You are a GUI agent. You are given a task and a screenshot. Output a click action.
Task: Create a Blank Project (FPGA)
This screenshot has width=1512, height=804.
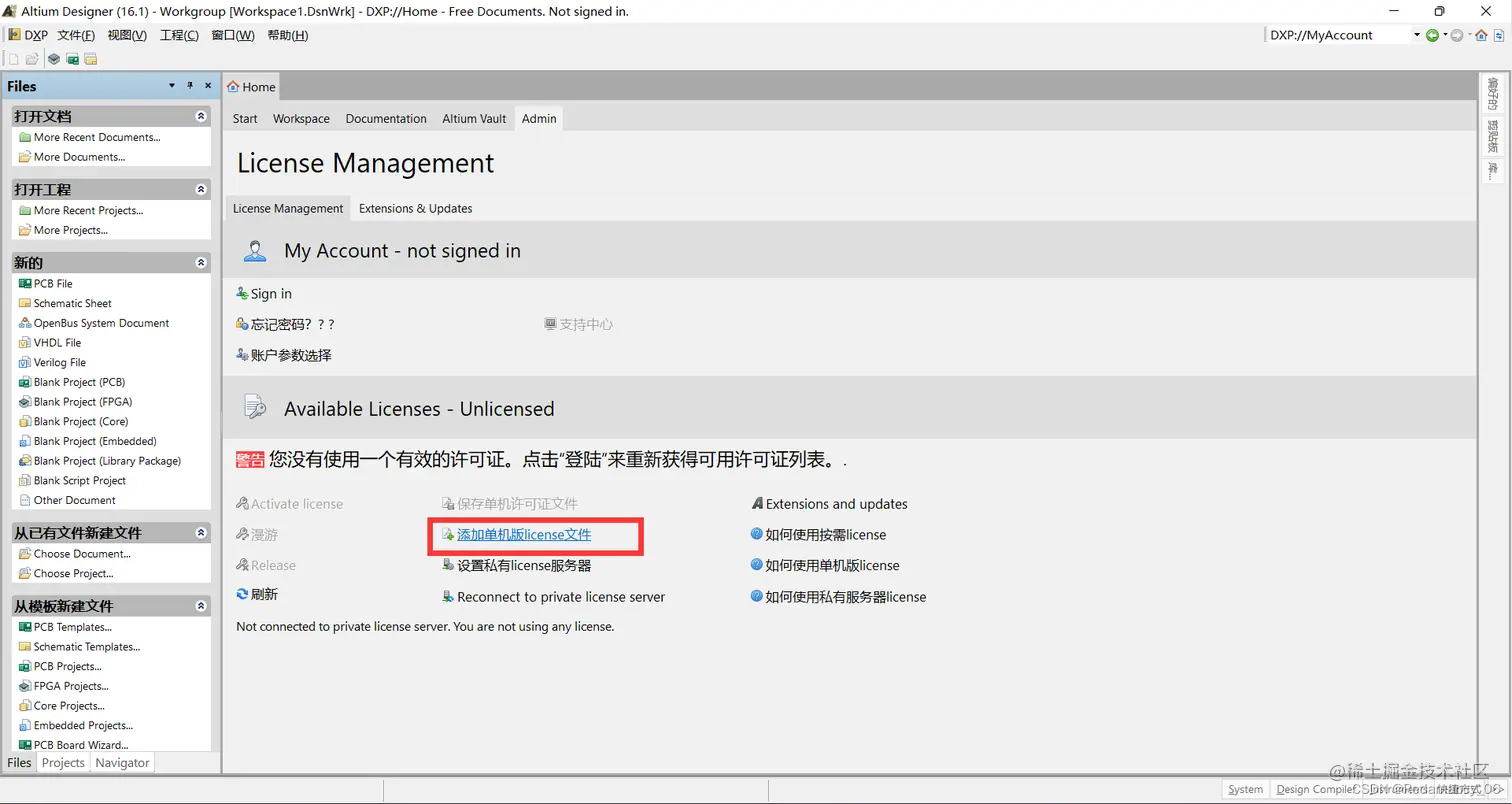pos(76,402)
